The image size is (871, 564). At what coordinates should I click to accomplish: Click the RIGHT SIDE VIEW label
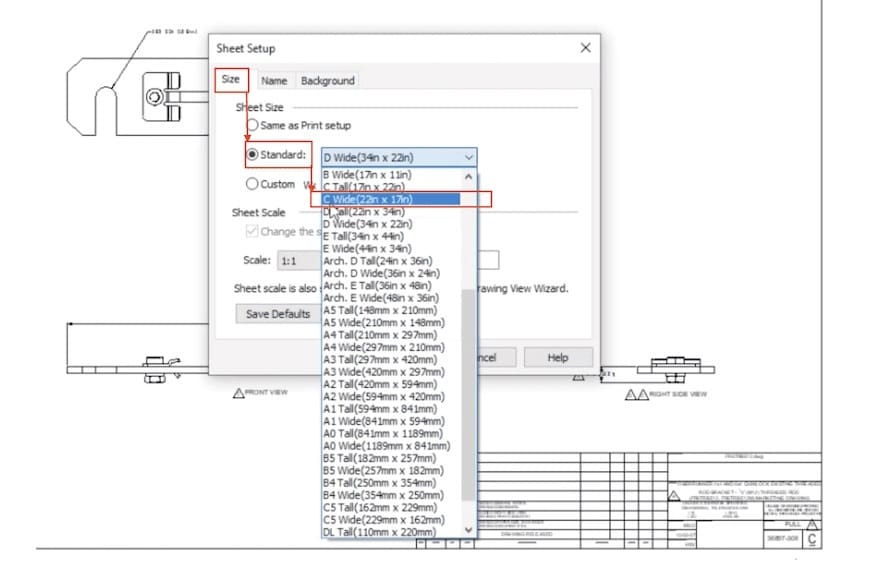[x=678, y=394]
